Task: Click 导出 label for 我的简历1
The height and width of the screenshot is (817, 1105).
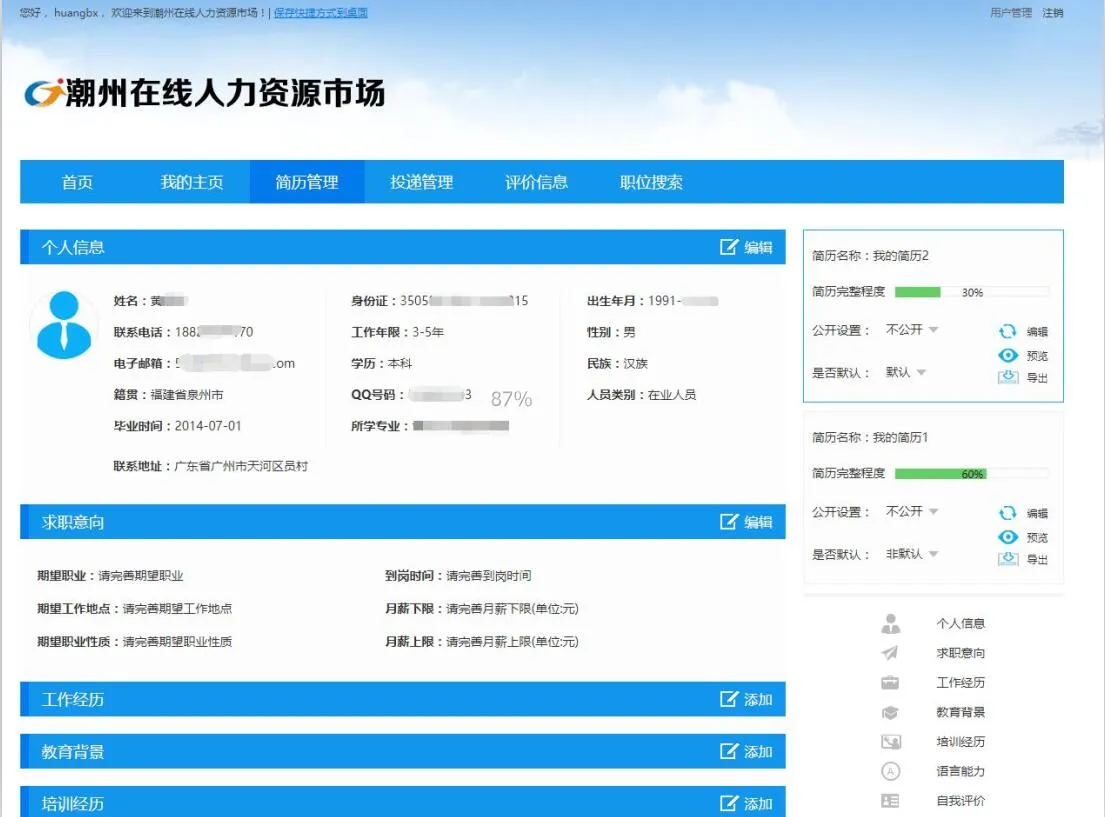Action: [x=1037, y=560]
